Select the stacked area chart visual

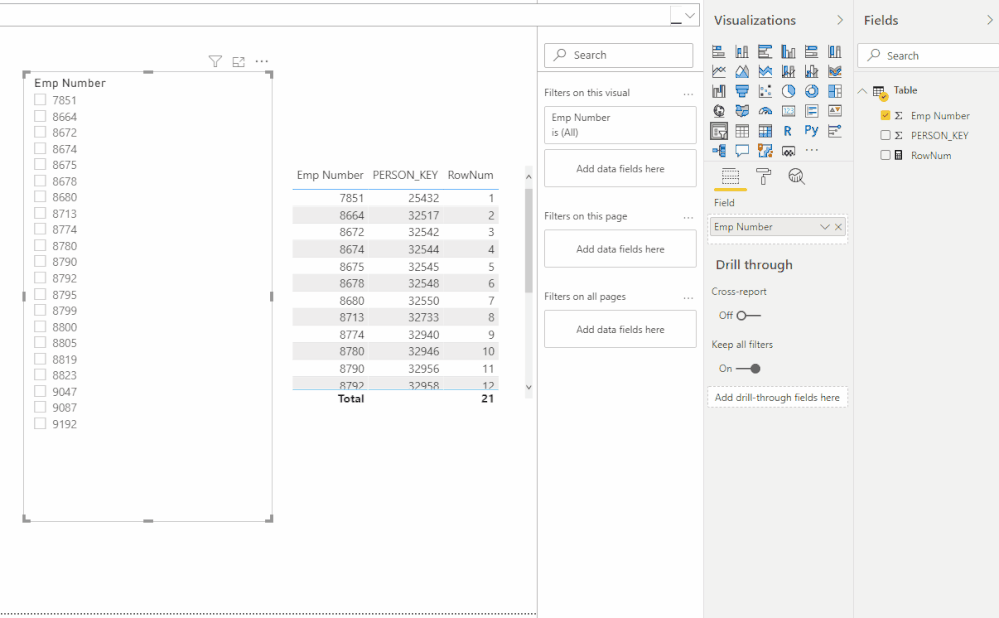coord(765,71)
